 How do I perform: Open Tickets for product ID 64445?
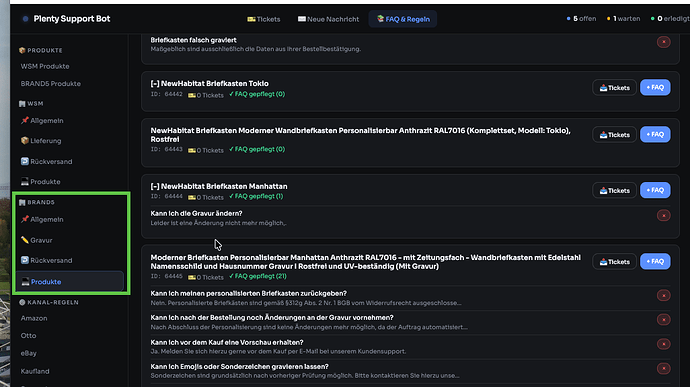click(614, 262)
